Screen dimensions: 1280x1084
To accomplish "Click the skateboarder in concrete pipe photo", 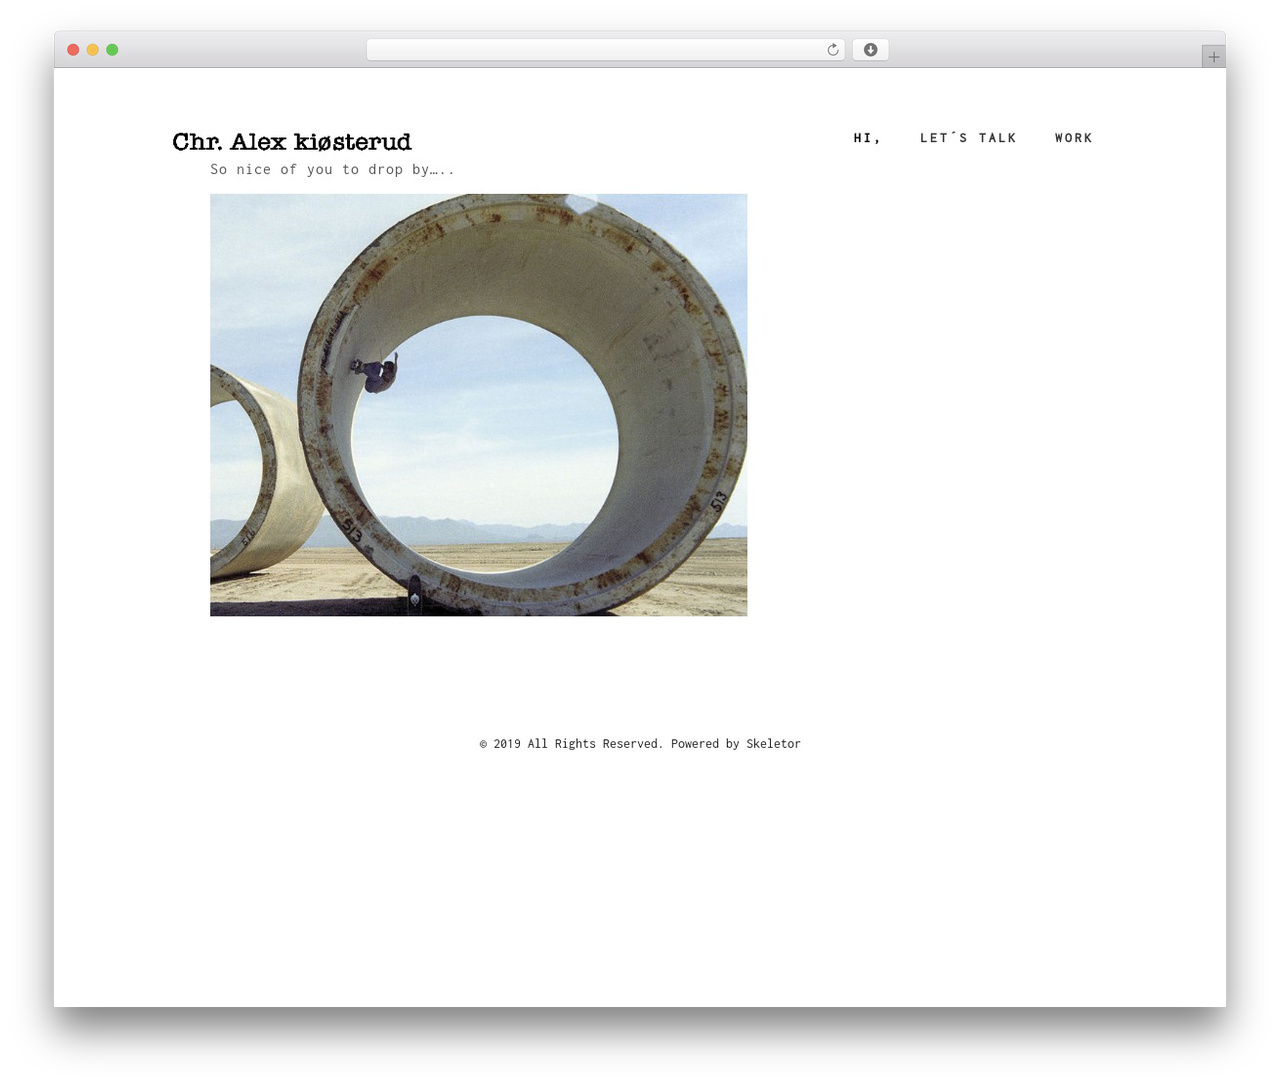I will click(x=478, y=405).
